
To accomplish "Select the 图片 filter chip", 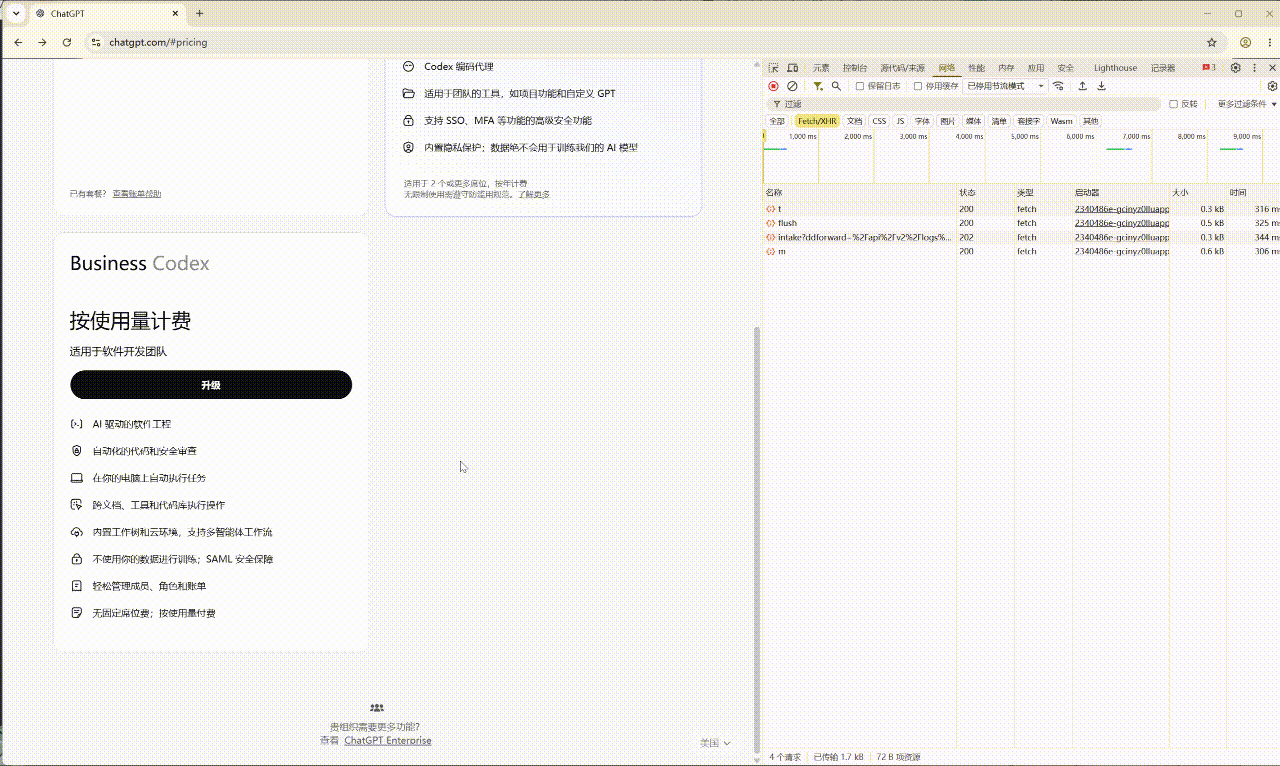I will click(947, 121).
